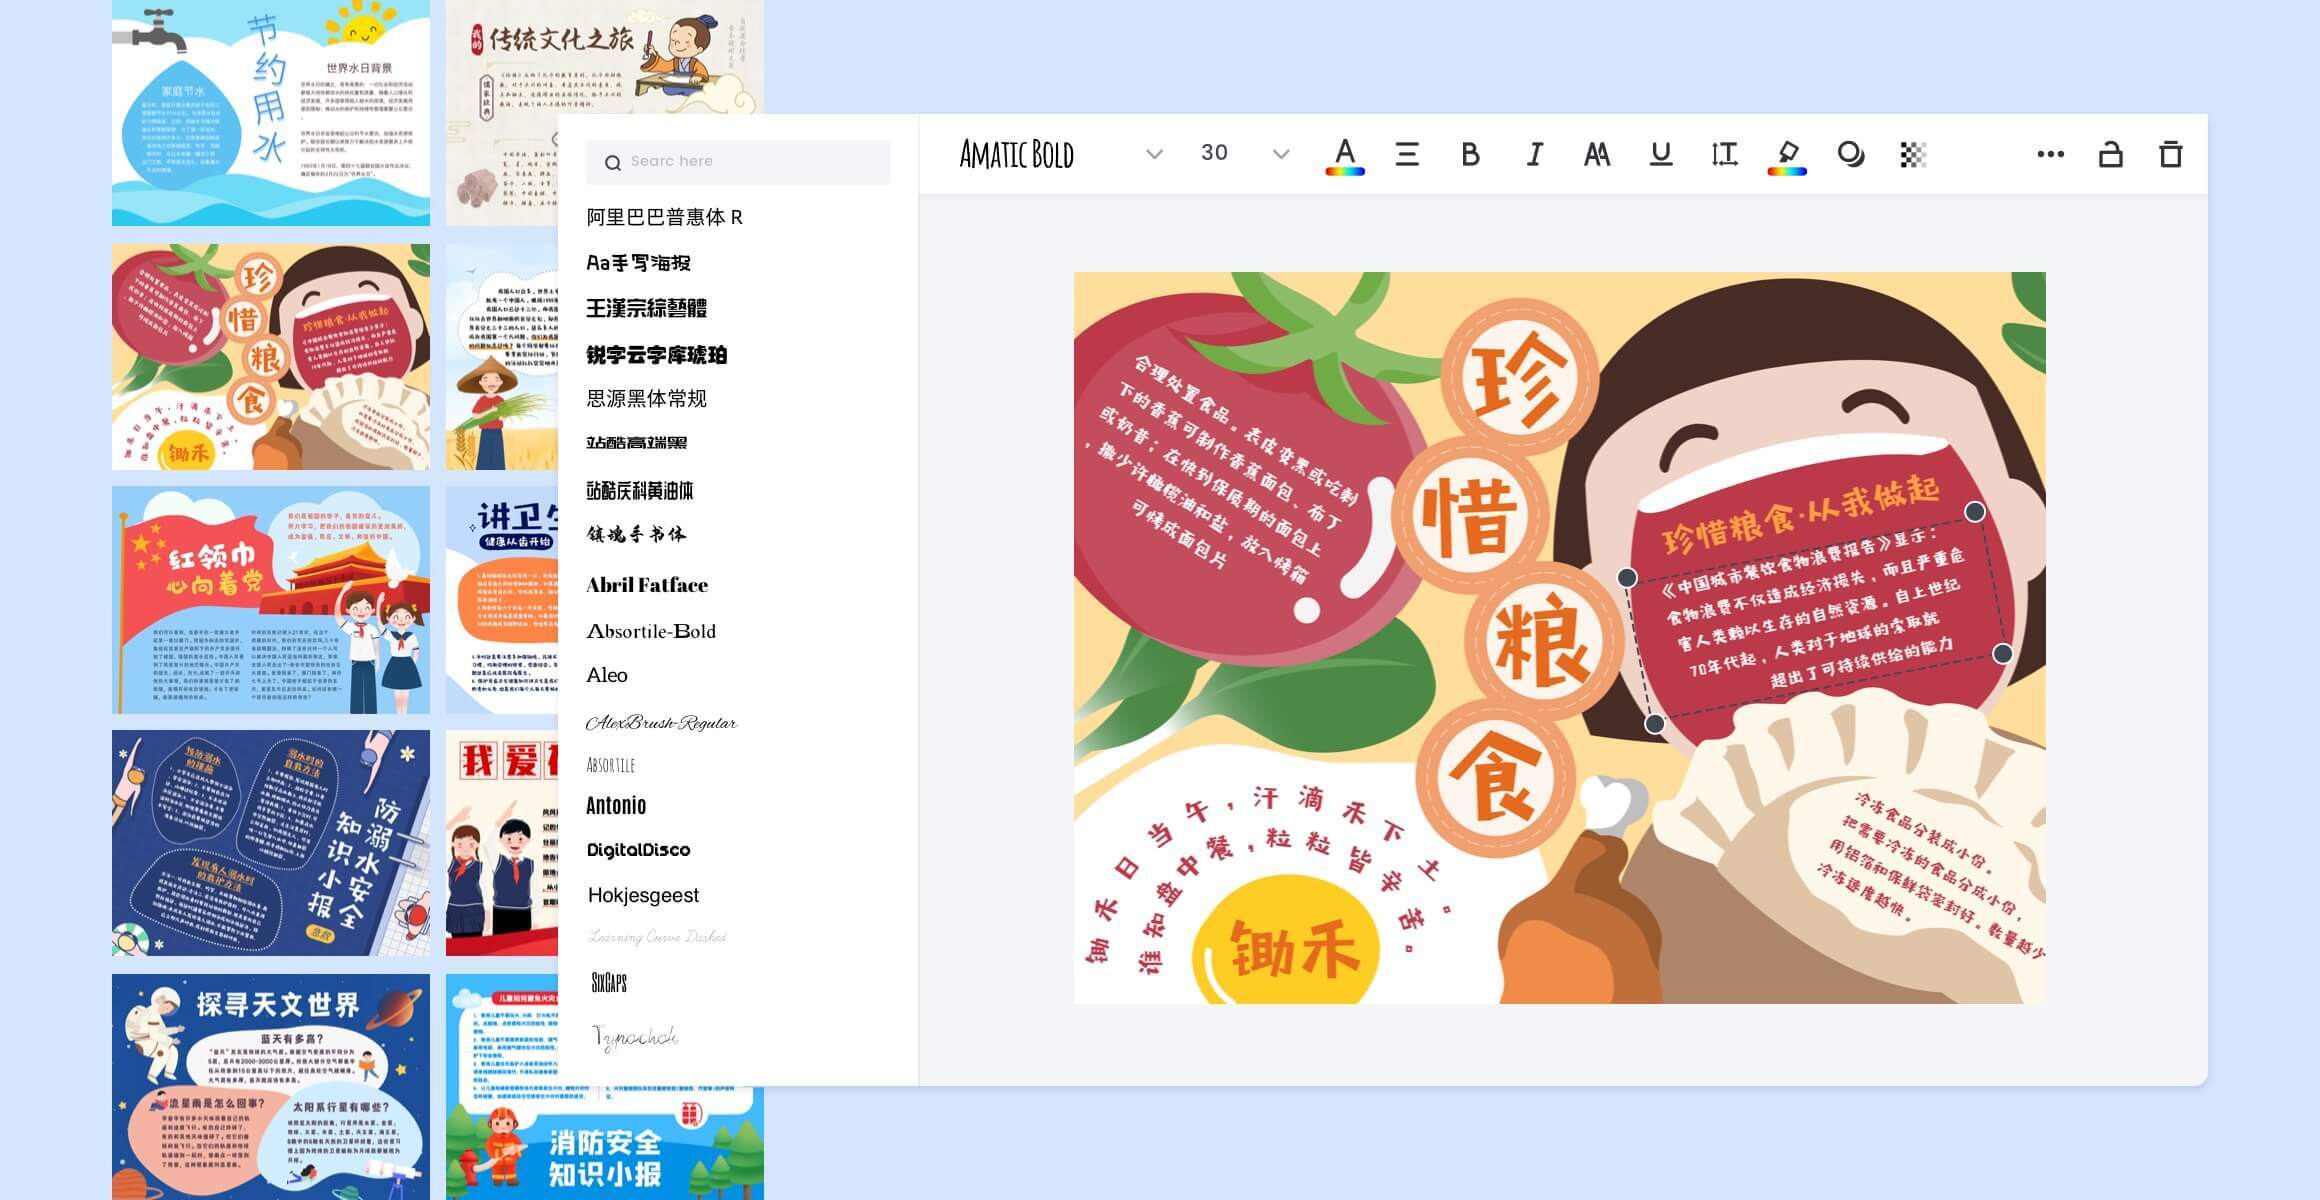Delete element with trash icon

click(2171, 154)
